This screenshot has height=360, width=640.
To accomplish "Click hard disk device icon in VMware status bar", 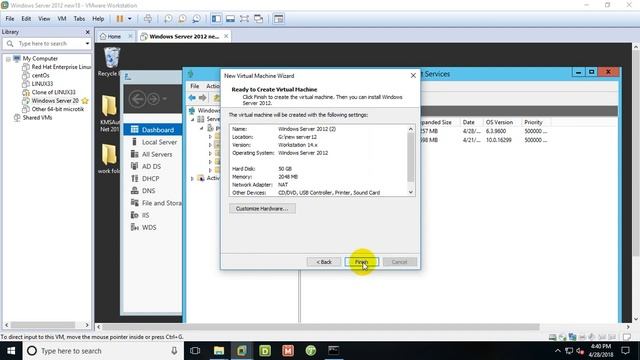I will (x=552, y=337).
